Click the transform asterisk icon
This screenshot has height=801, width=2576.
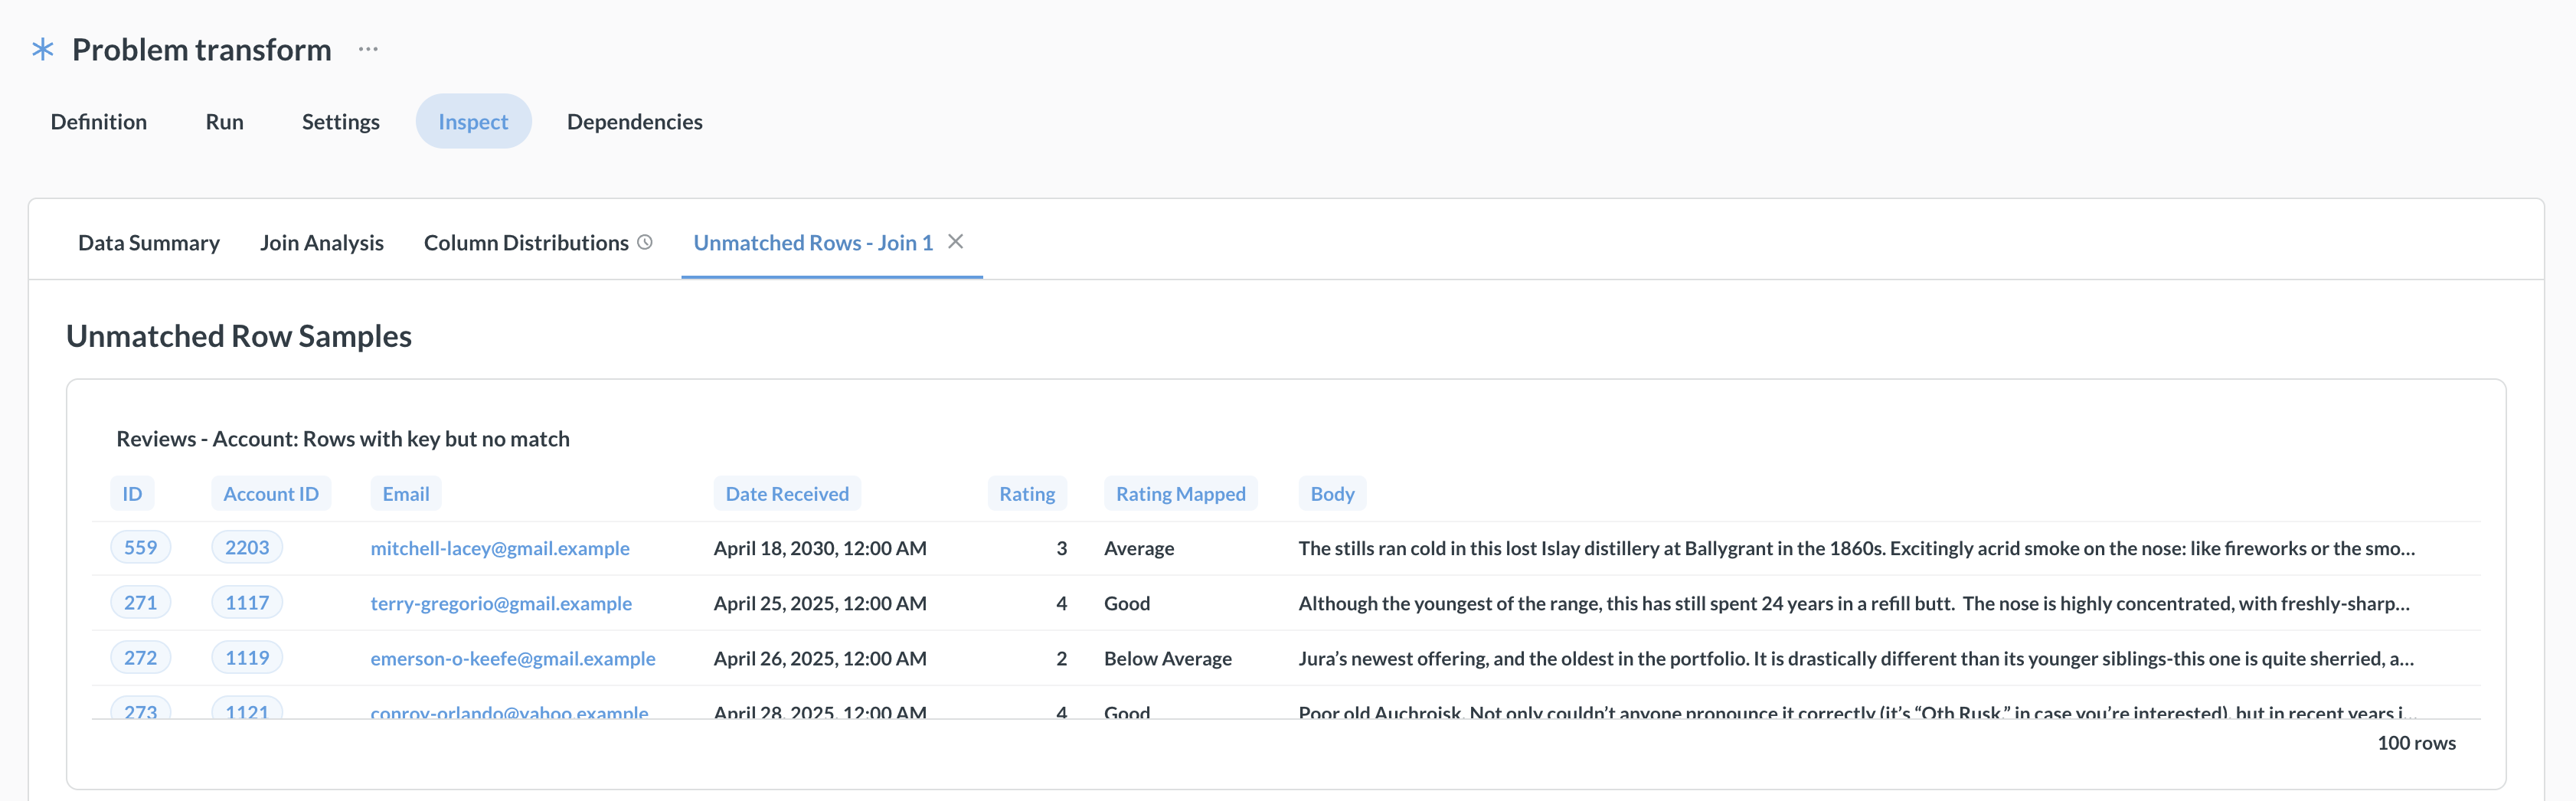pos(43,49)
